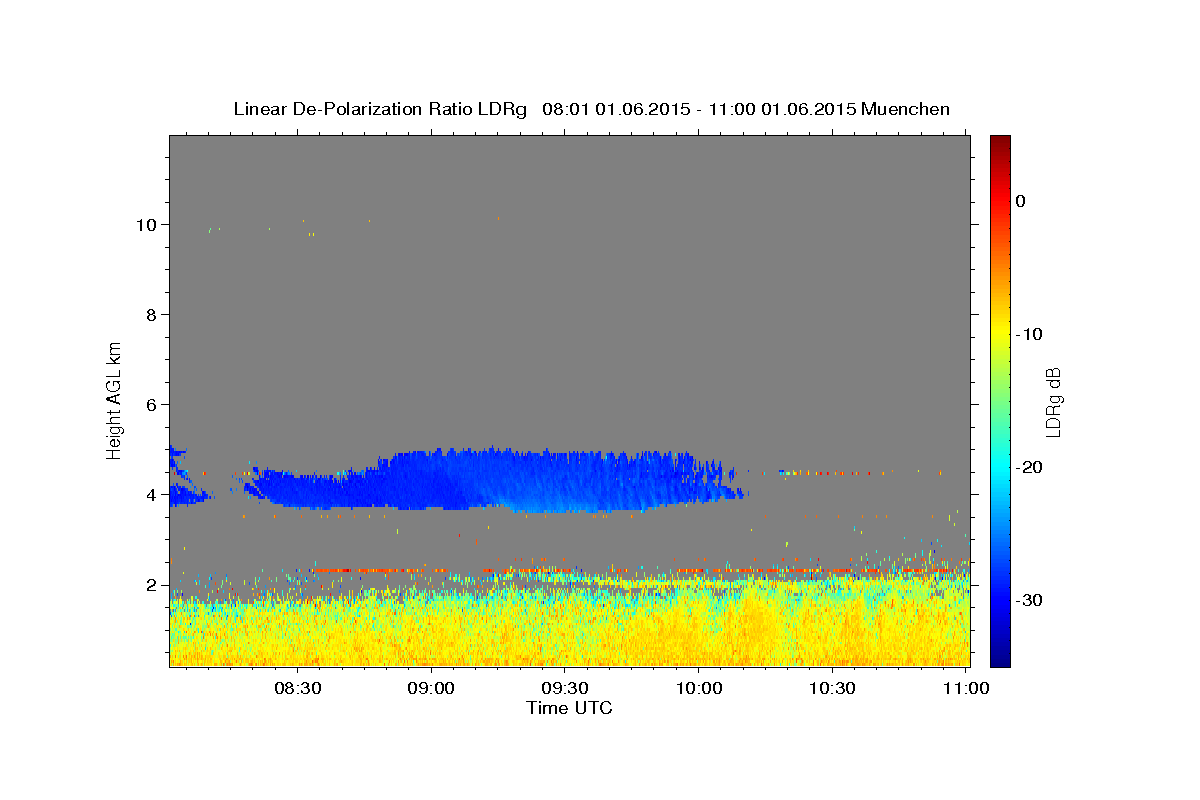Click the "Time UTC" axis label
This screenshot has width=1200, height=800.
tap(569, 708)
